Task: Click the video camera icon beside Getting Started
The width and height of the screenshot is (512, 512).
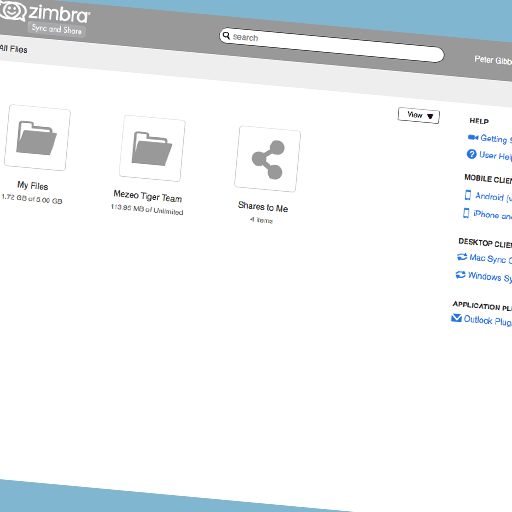Action: click(473, 137)
